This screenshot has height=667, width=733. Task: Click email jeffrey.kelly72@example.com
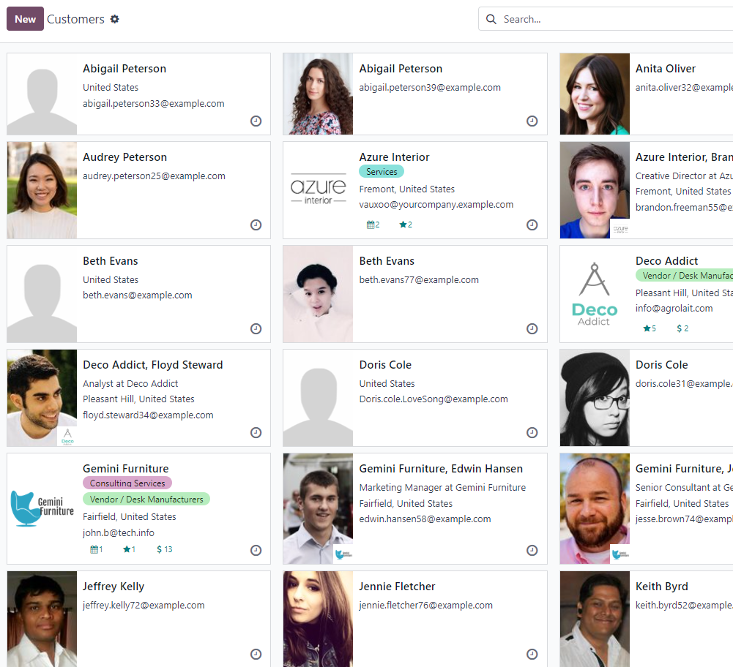pyautogui.click(x=144, y=605)
